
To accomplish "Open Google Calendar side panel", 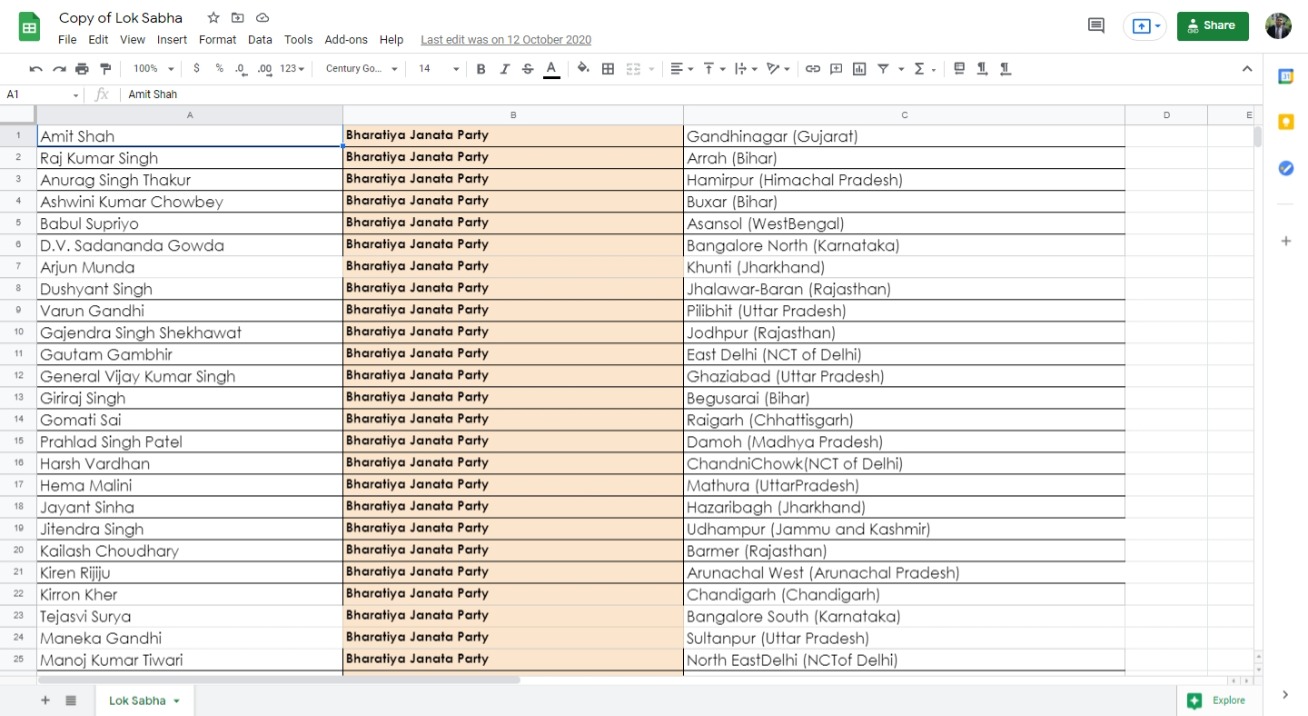I will [1286, 77].
